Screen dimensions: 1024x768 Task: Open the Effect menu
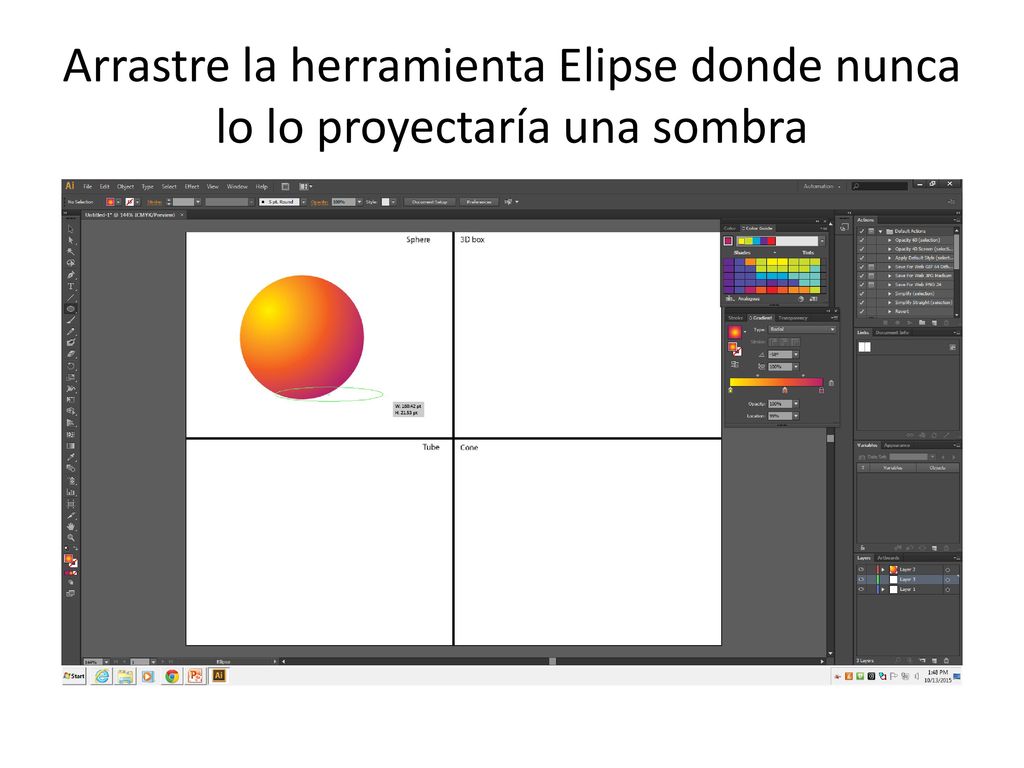point(191,186)
